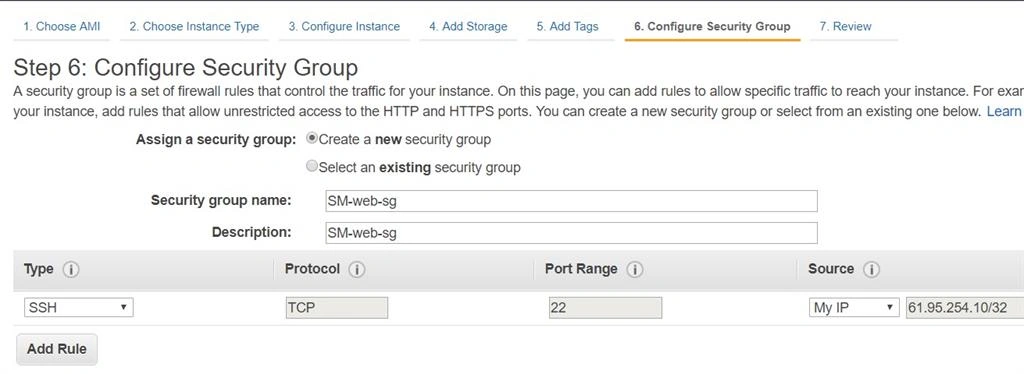Select an existing security group radio
Screen dimensions: 1024x374
[x=312, y=166]
